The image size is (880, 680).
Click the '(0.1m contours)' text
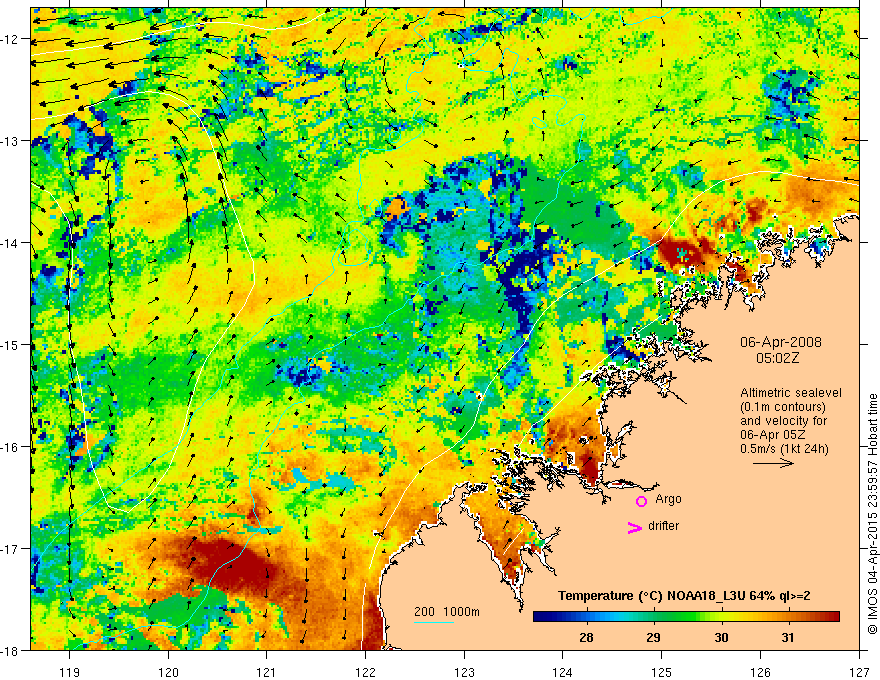(783, 407)
